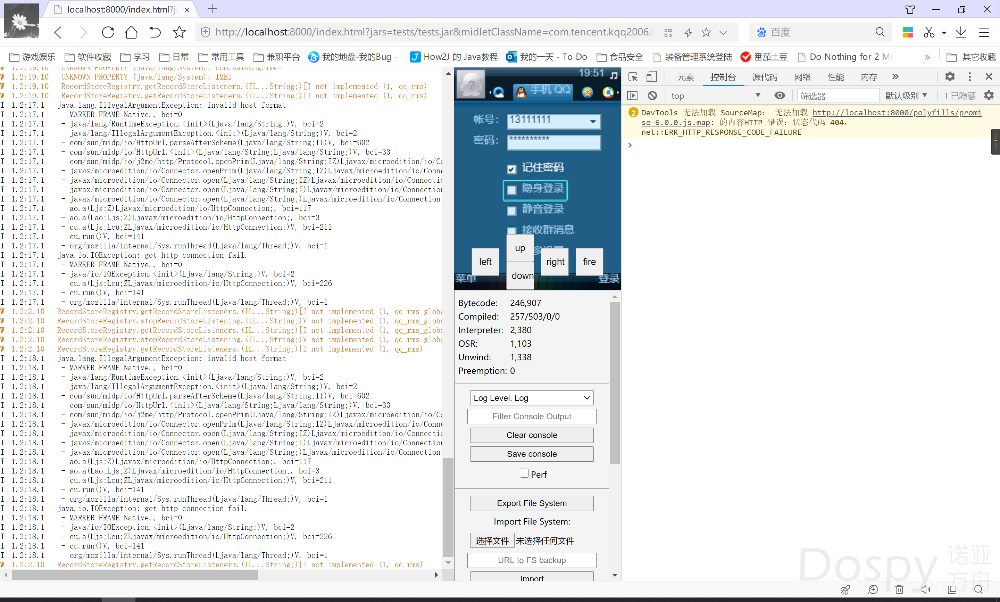Show the DevTools console sidebar icon
Image resolution: width=1000 pixels, height=602 pixels.
(633, 96)
